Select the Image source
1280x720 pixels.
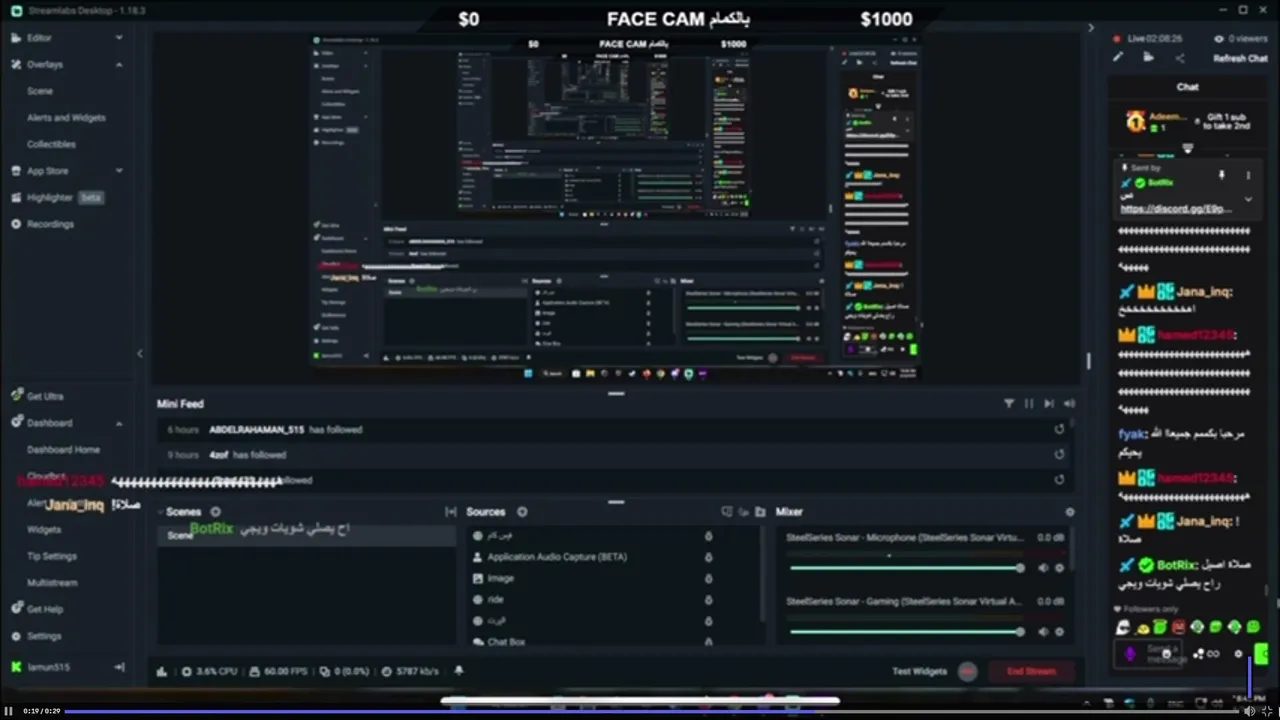500,578
